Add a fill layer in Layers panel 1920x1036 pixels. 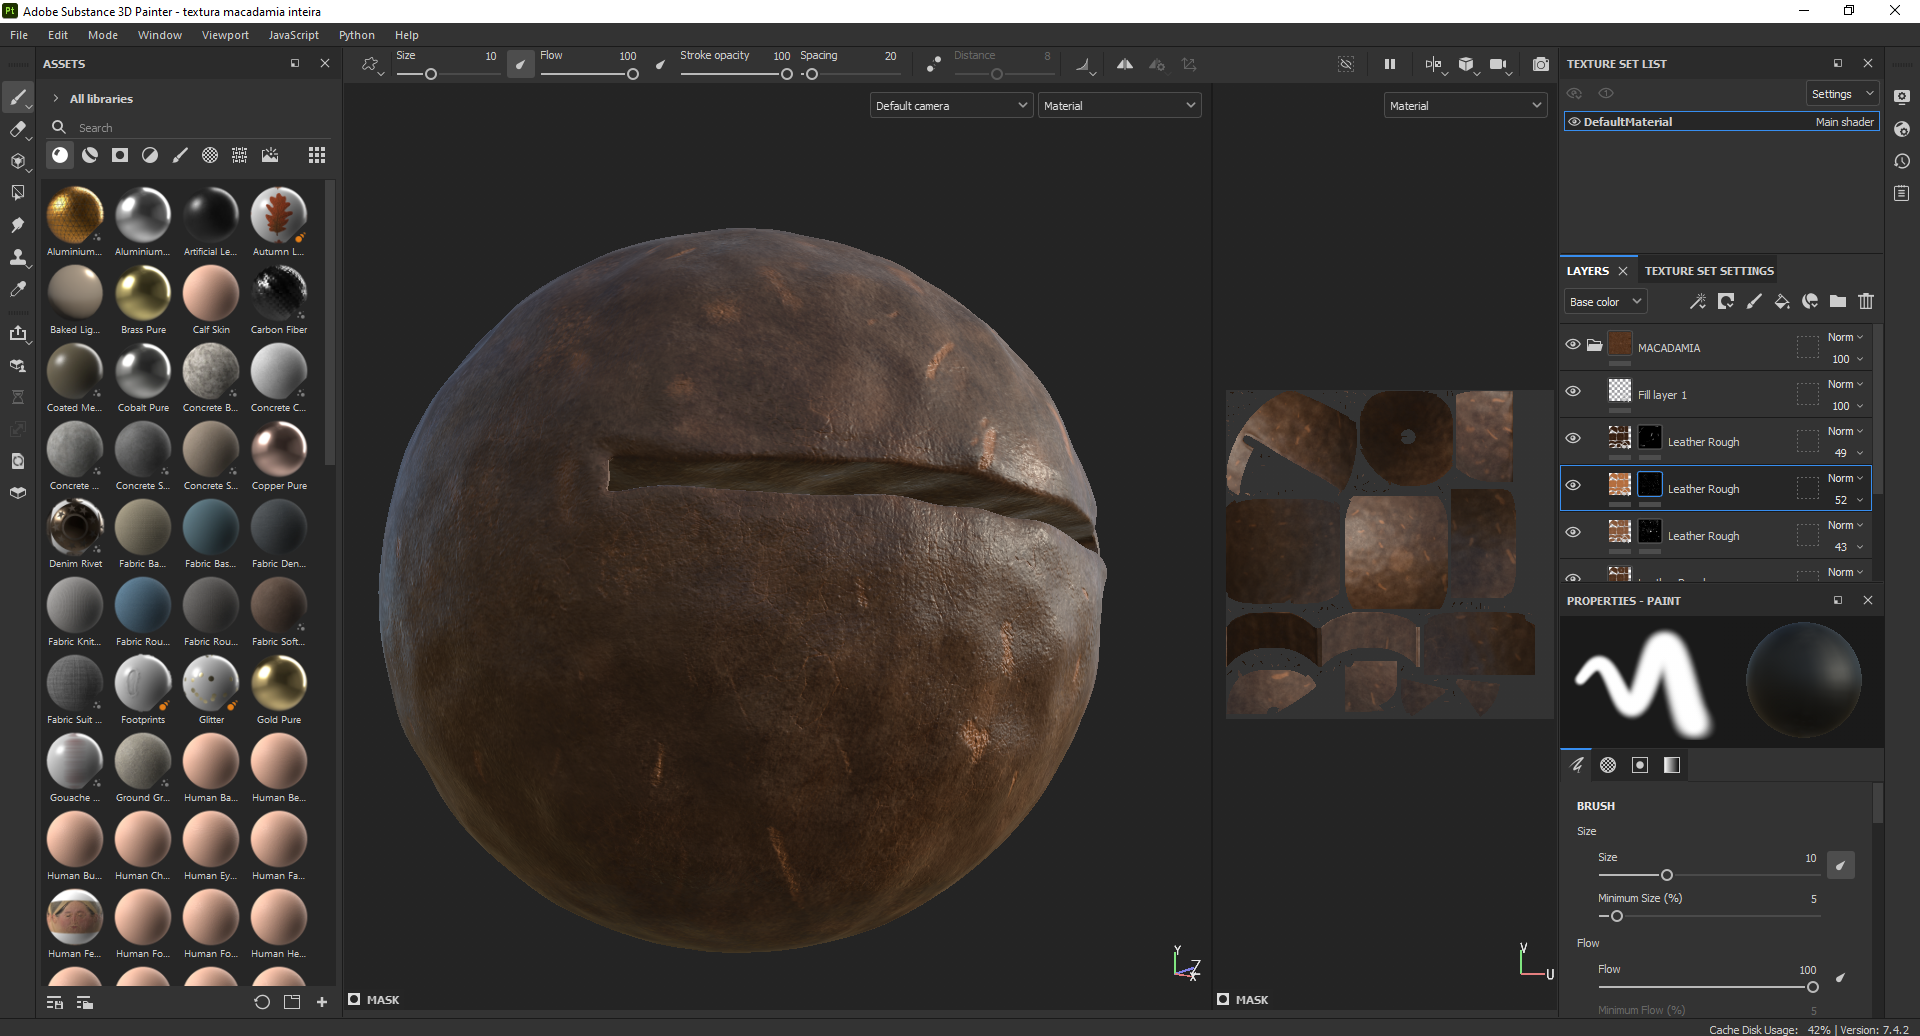tap(1781, 301)
